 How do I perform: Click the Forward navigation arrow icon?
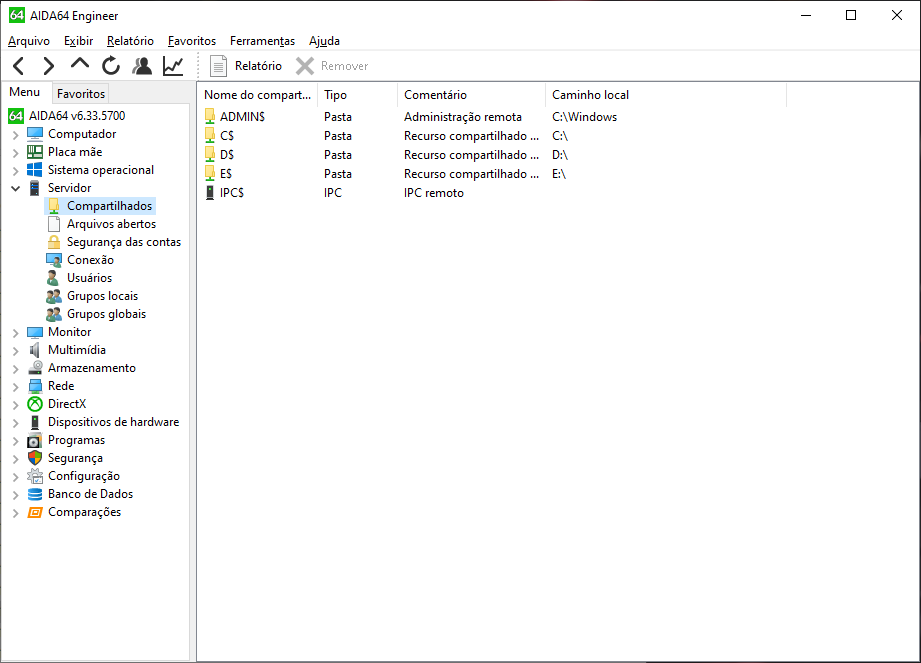click(x=49, y=66)
